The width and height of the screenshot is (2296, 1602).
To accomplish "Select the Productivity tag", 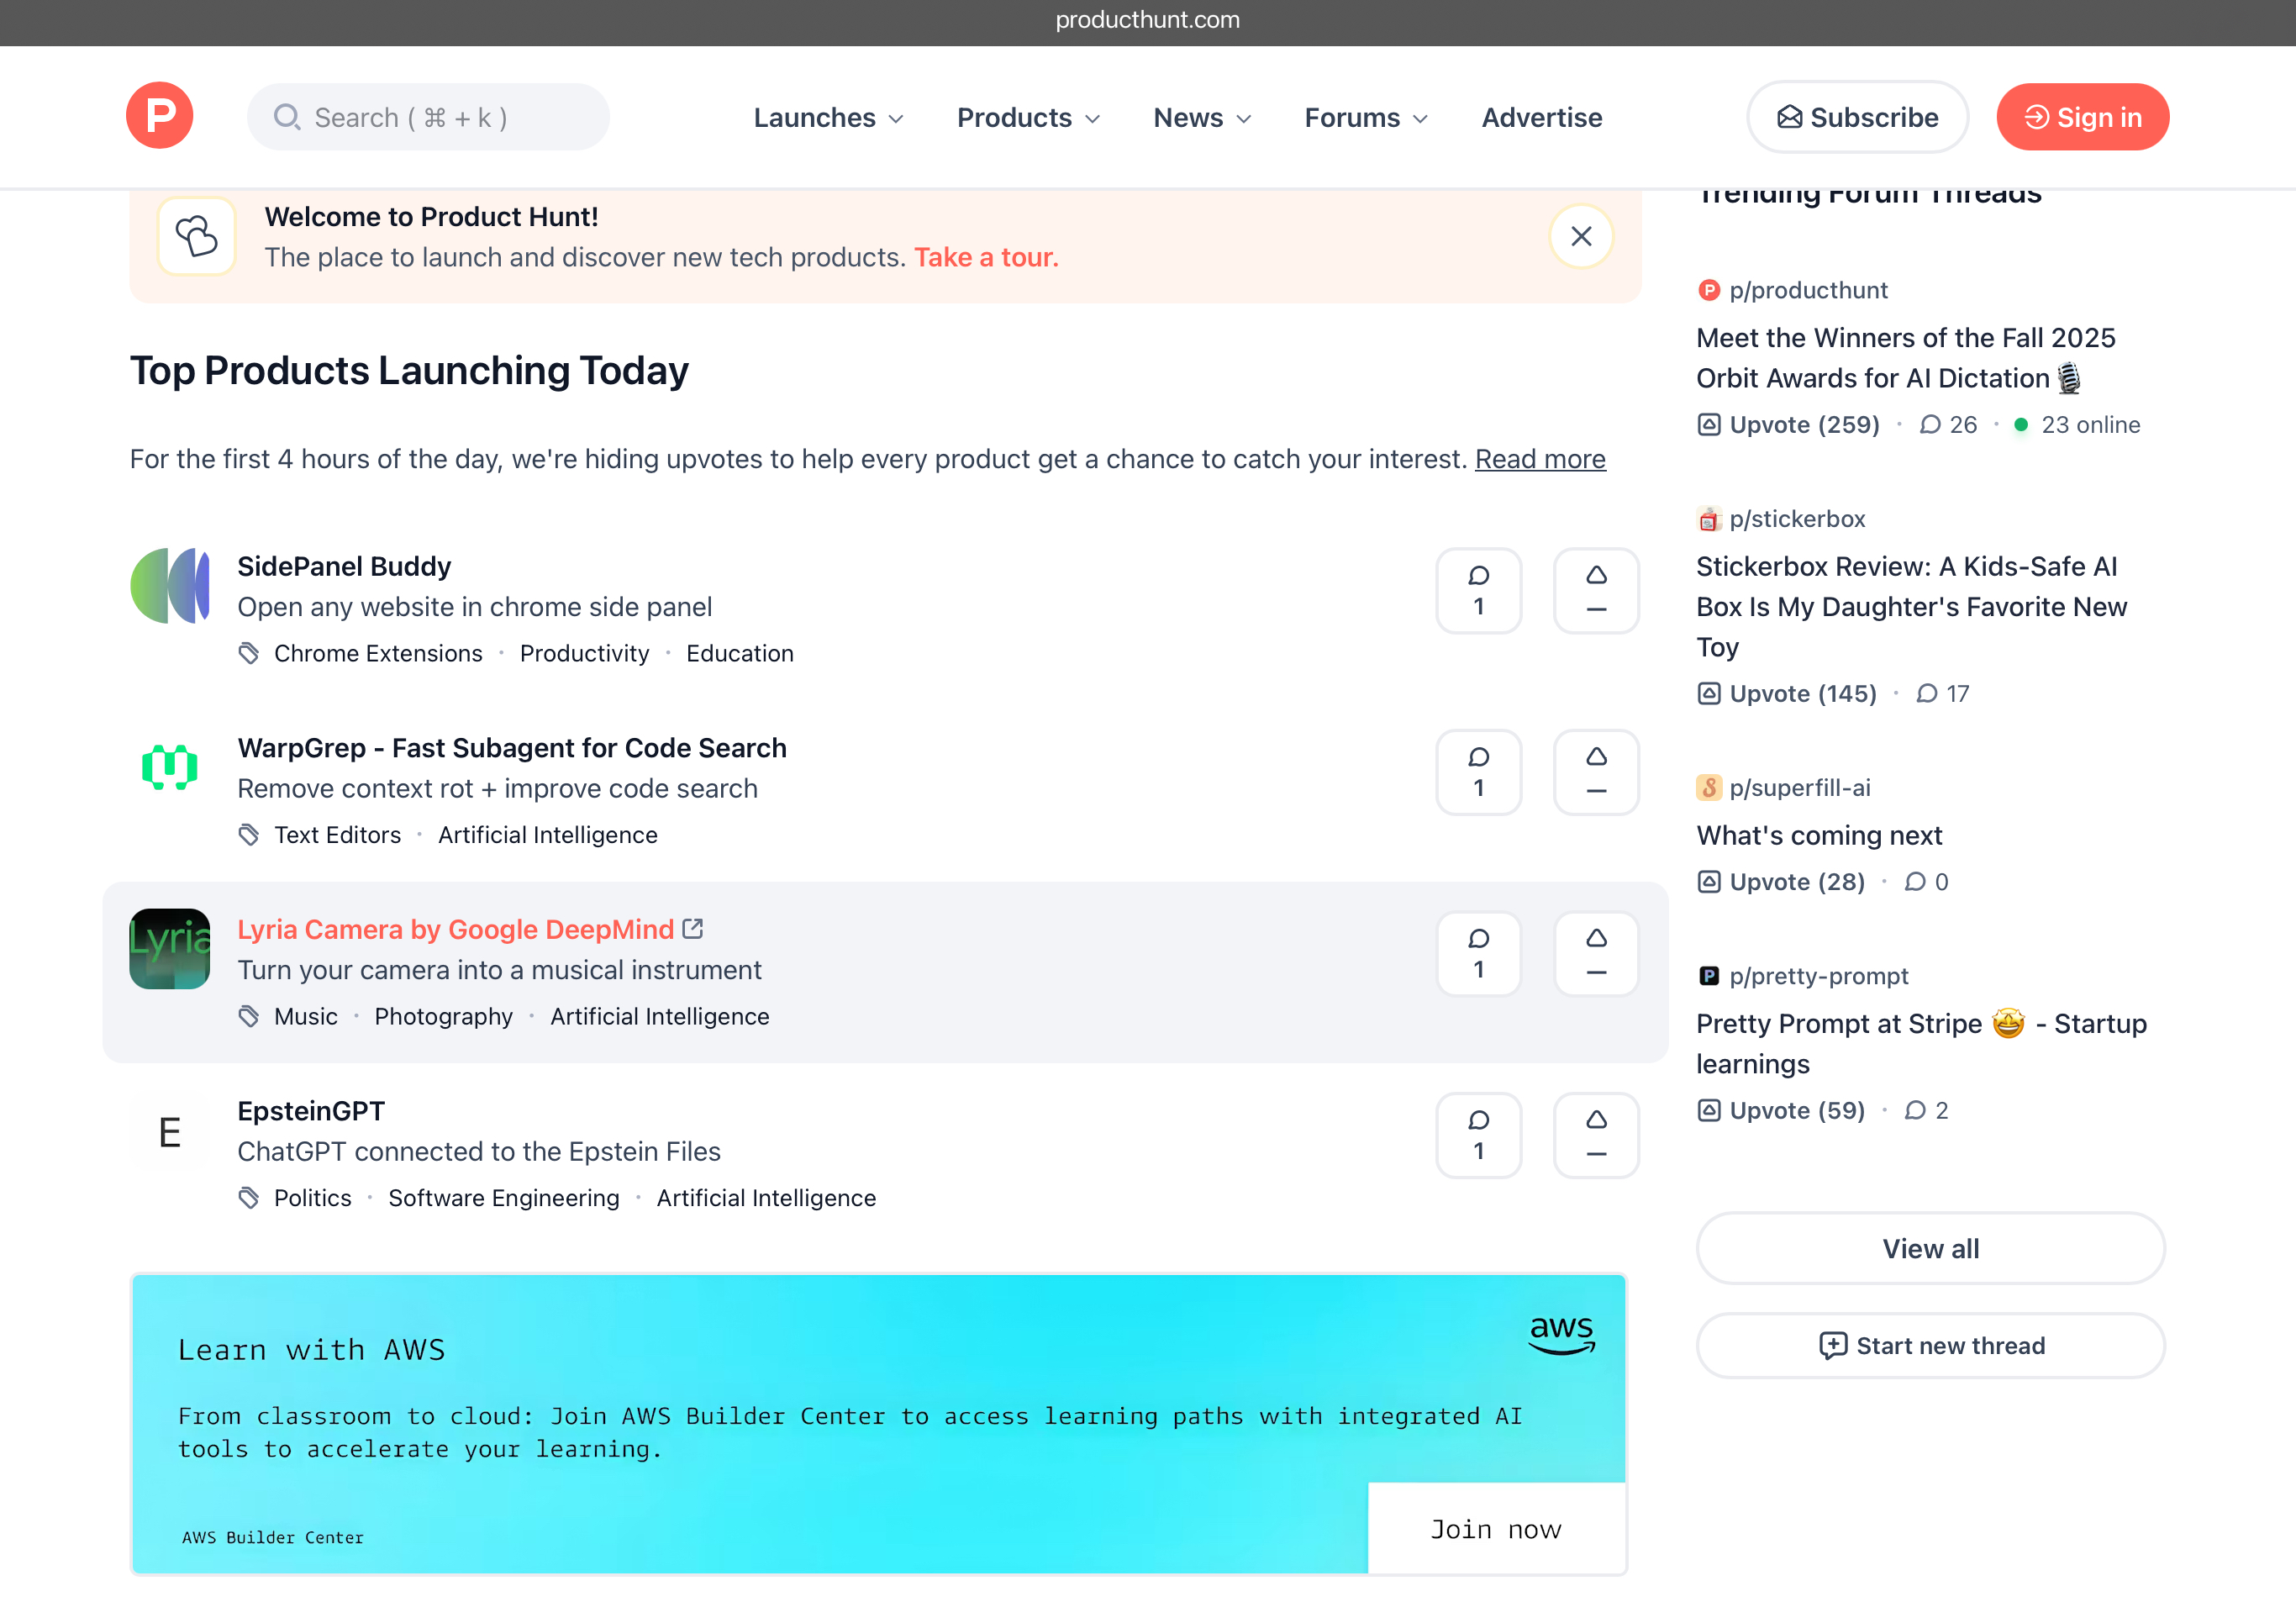I will click(584, 653).
